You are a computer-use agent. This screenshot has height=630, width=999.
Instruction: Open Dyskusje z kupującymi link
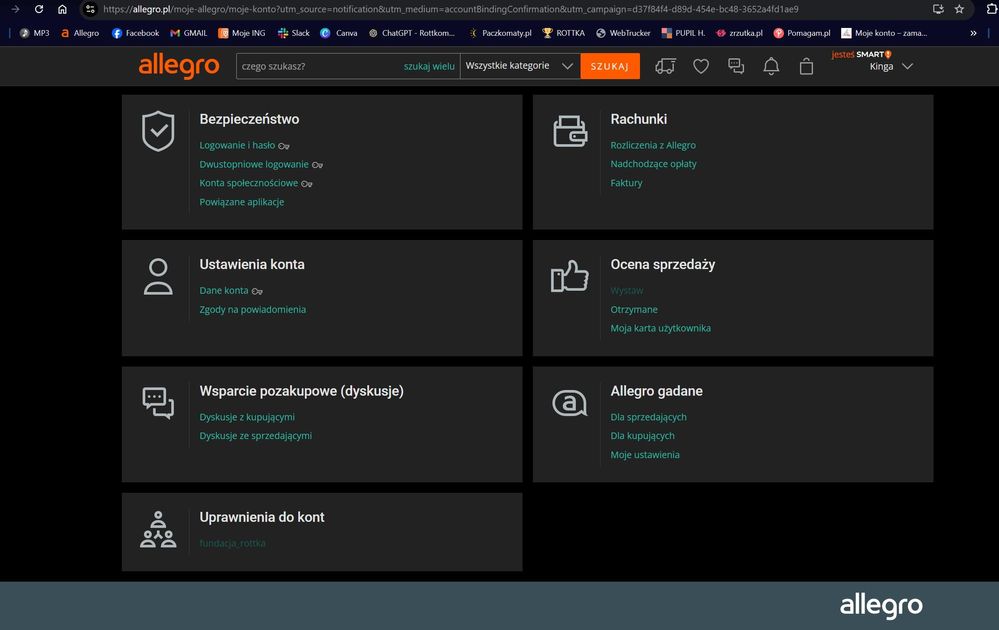(247, 417)
